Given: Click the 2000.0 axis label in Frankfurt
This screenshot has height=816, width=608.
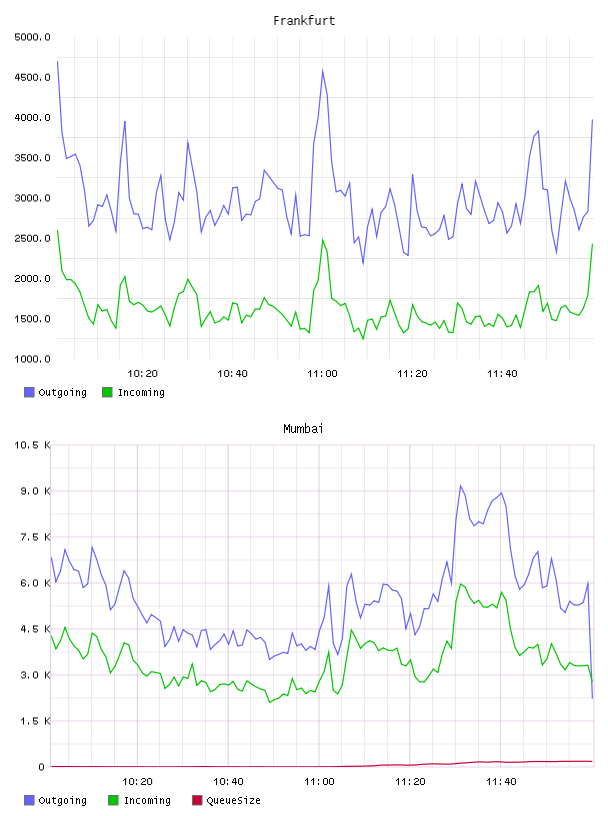Looking at the screenshot, I should [32, 278].
